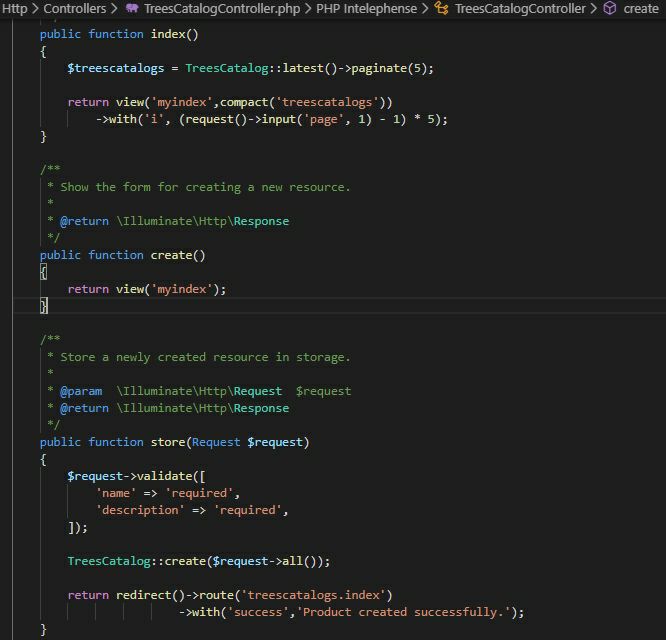Click 'Product created successfully.' string
Viewport: 666px width, 640px height.
point(404,612)
